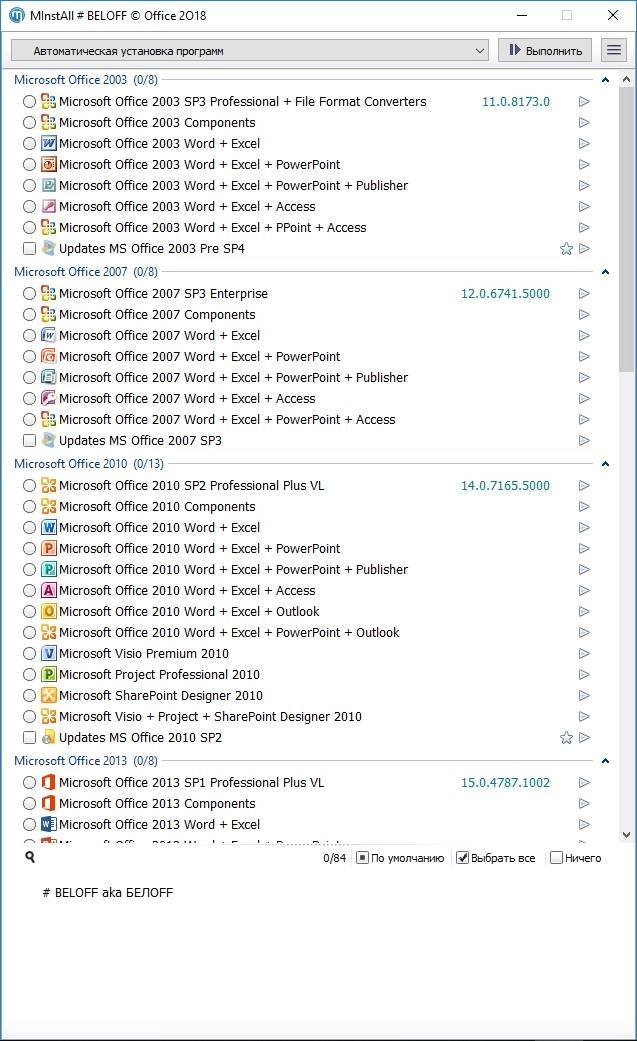Select Office 2010 Word + Excel radio button
The image size is (637, 1041).
coord(29,528)
